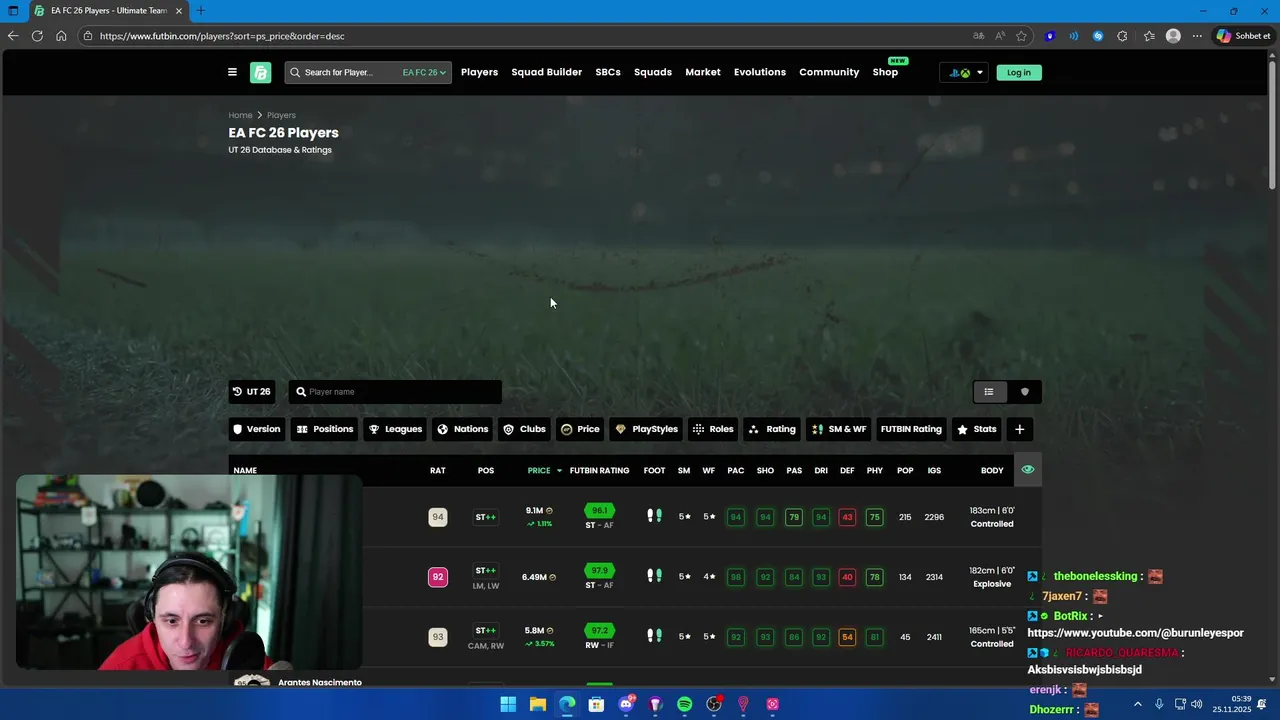Click the browser back arrow
This screenshot has width=1280, height=720.
click(x=13, y=36)
